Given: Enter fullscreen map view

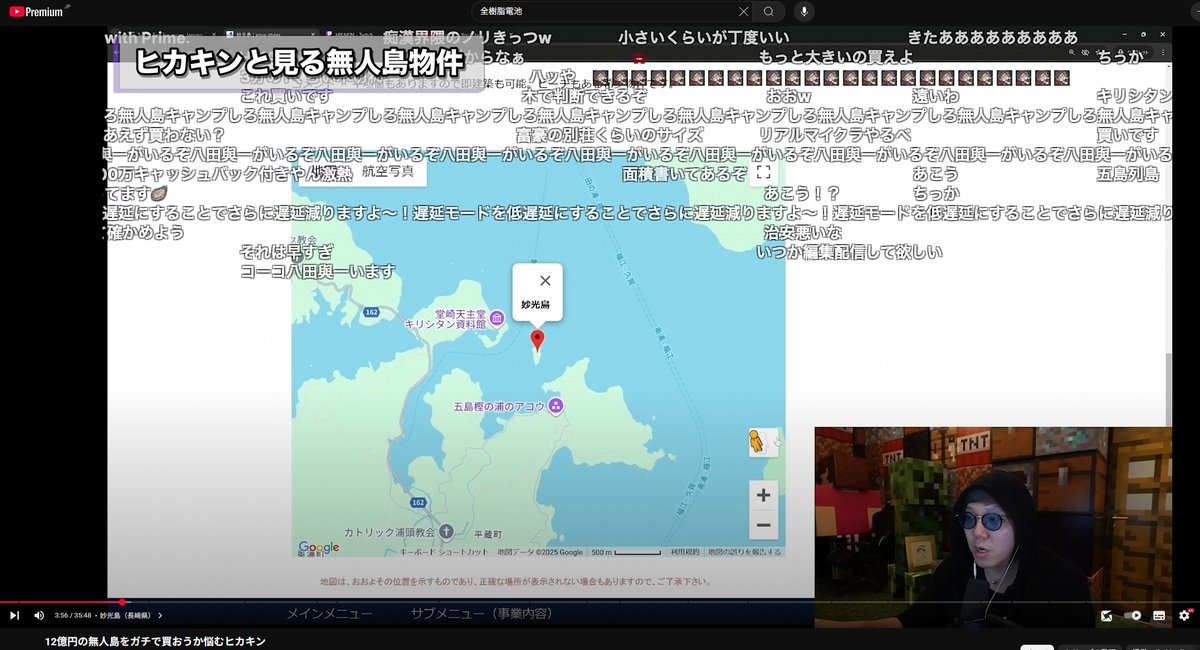Looking at the screenshot, I should pos(763,172).
